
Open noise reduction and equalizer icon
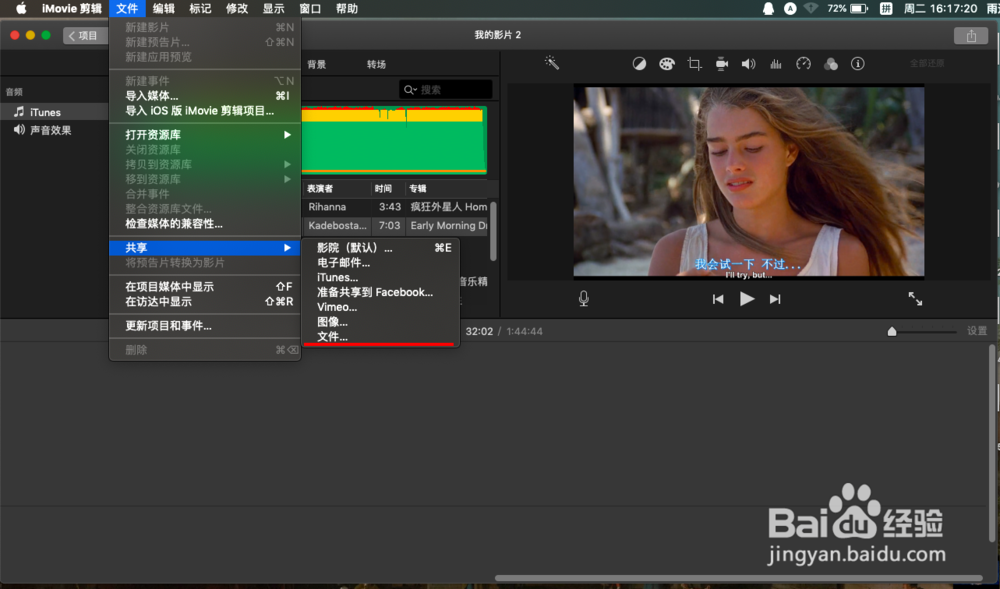click(776, 64)
